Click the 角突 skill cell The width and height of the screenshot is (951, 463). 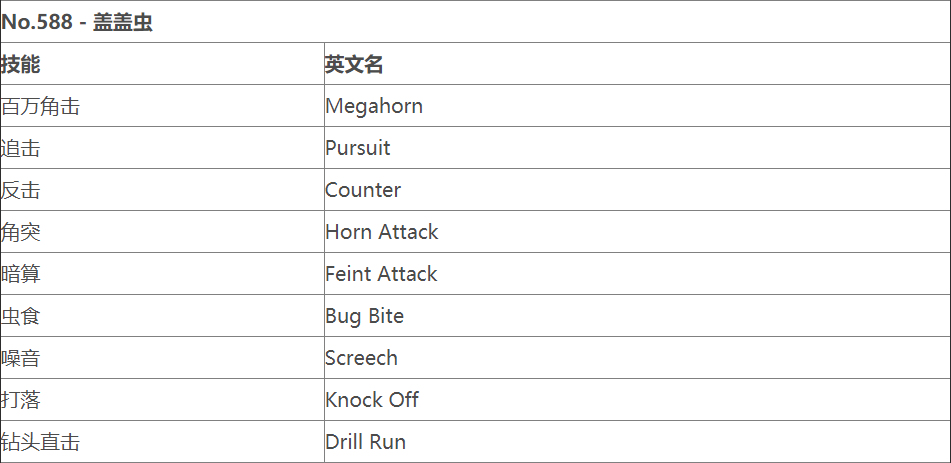[x=21, y=232]
